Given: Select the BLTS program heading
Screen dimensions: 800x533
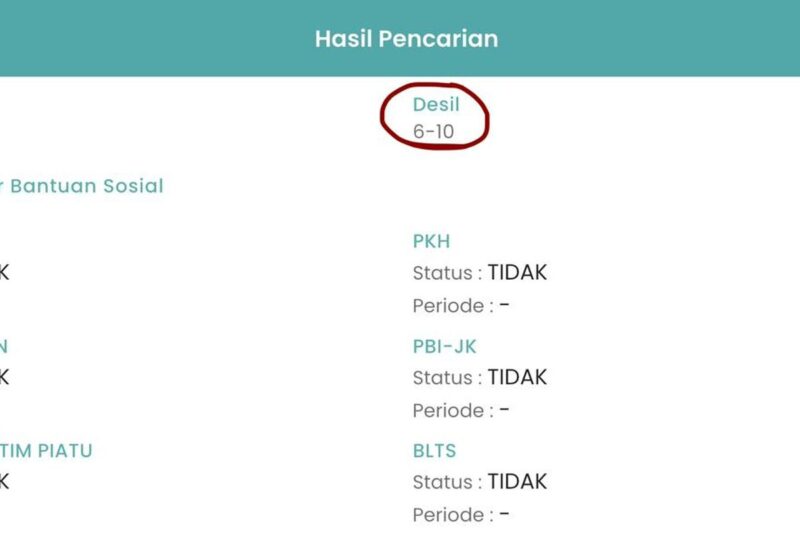Looking at the screenshot, I should 434,451.
